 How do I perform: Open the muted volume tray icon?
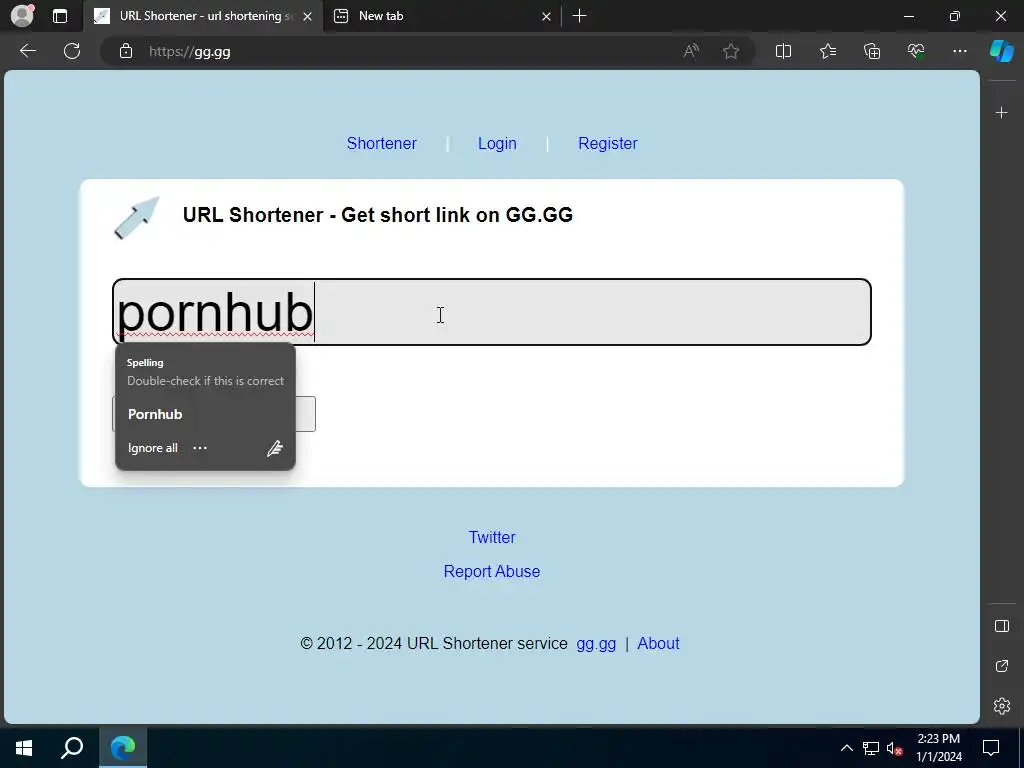click(894, 748)
